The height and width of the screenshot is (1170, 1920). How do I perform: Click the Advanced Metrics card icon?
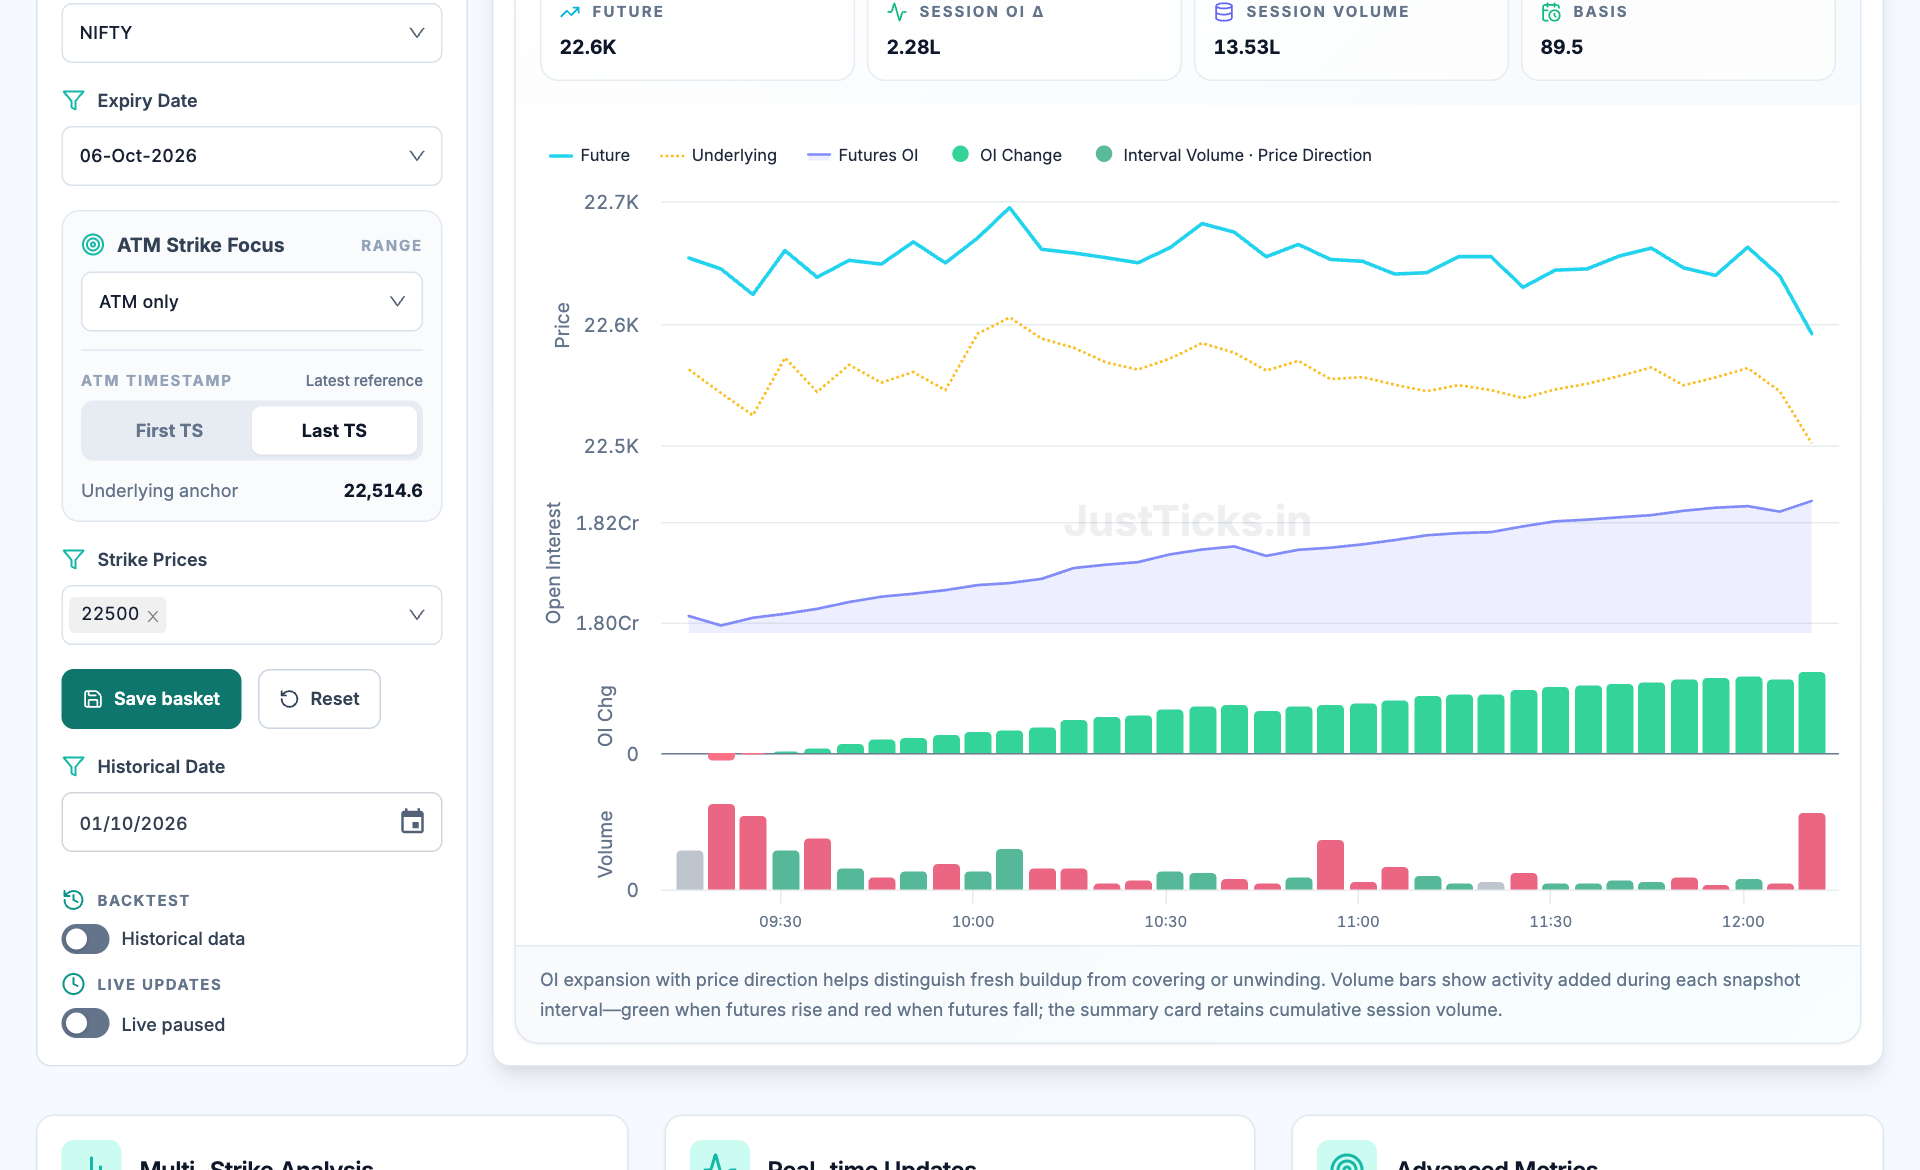coord(1347,1156)
